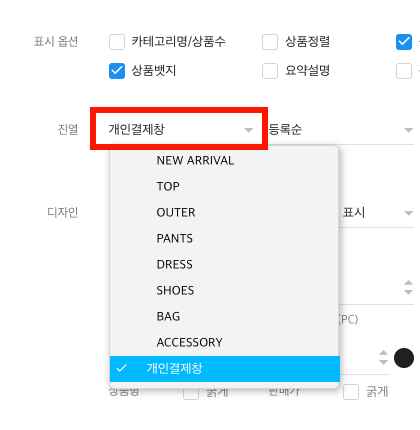This screenshot has width=420, height=430.
Task: Enable the 굵게 checkbox at bottom right
Action: click(351, 392)
